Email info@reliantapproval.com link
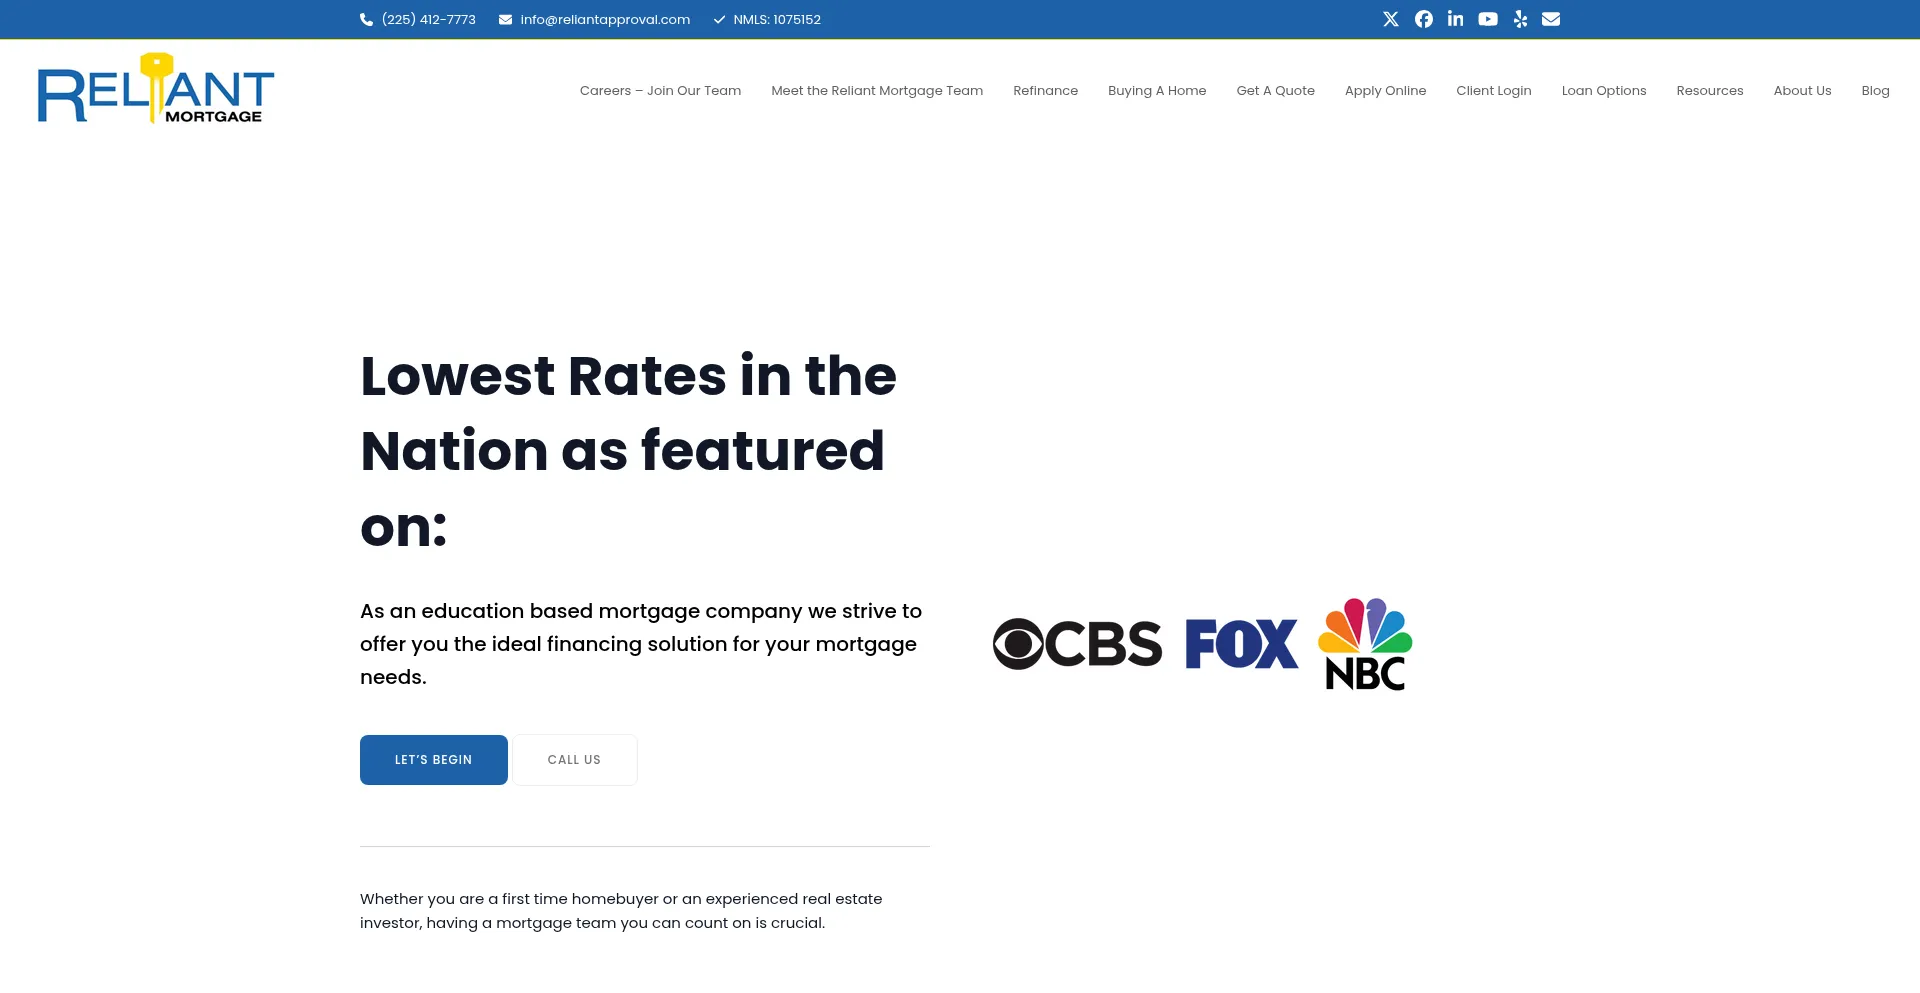The width and height of the screenshot is (1920, 993). (604, 19)
